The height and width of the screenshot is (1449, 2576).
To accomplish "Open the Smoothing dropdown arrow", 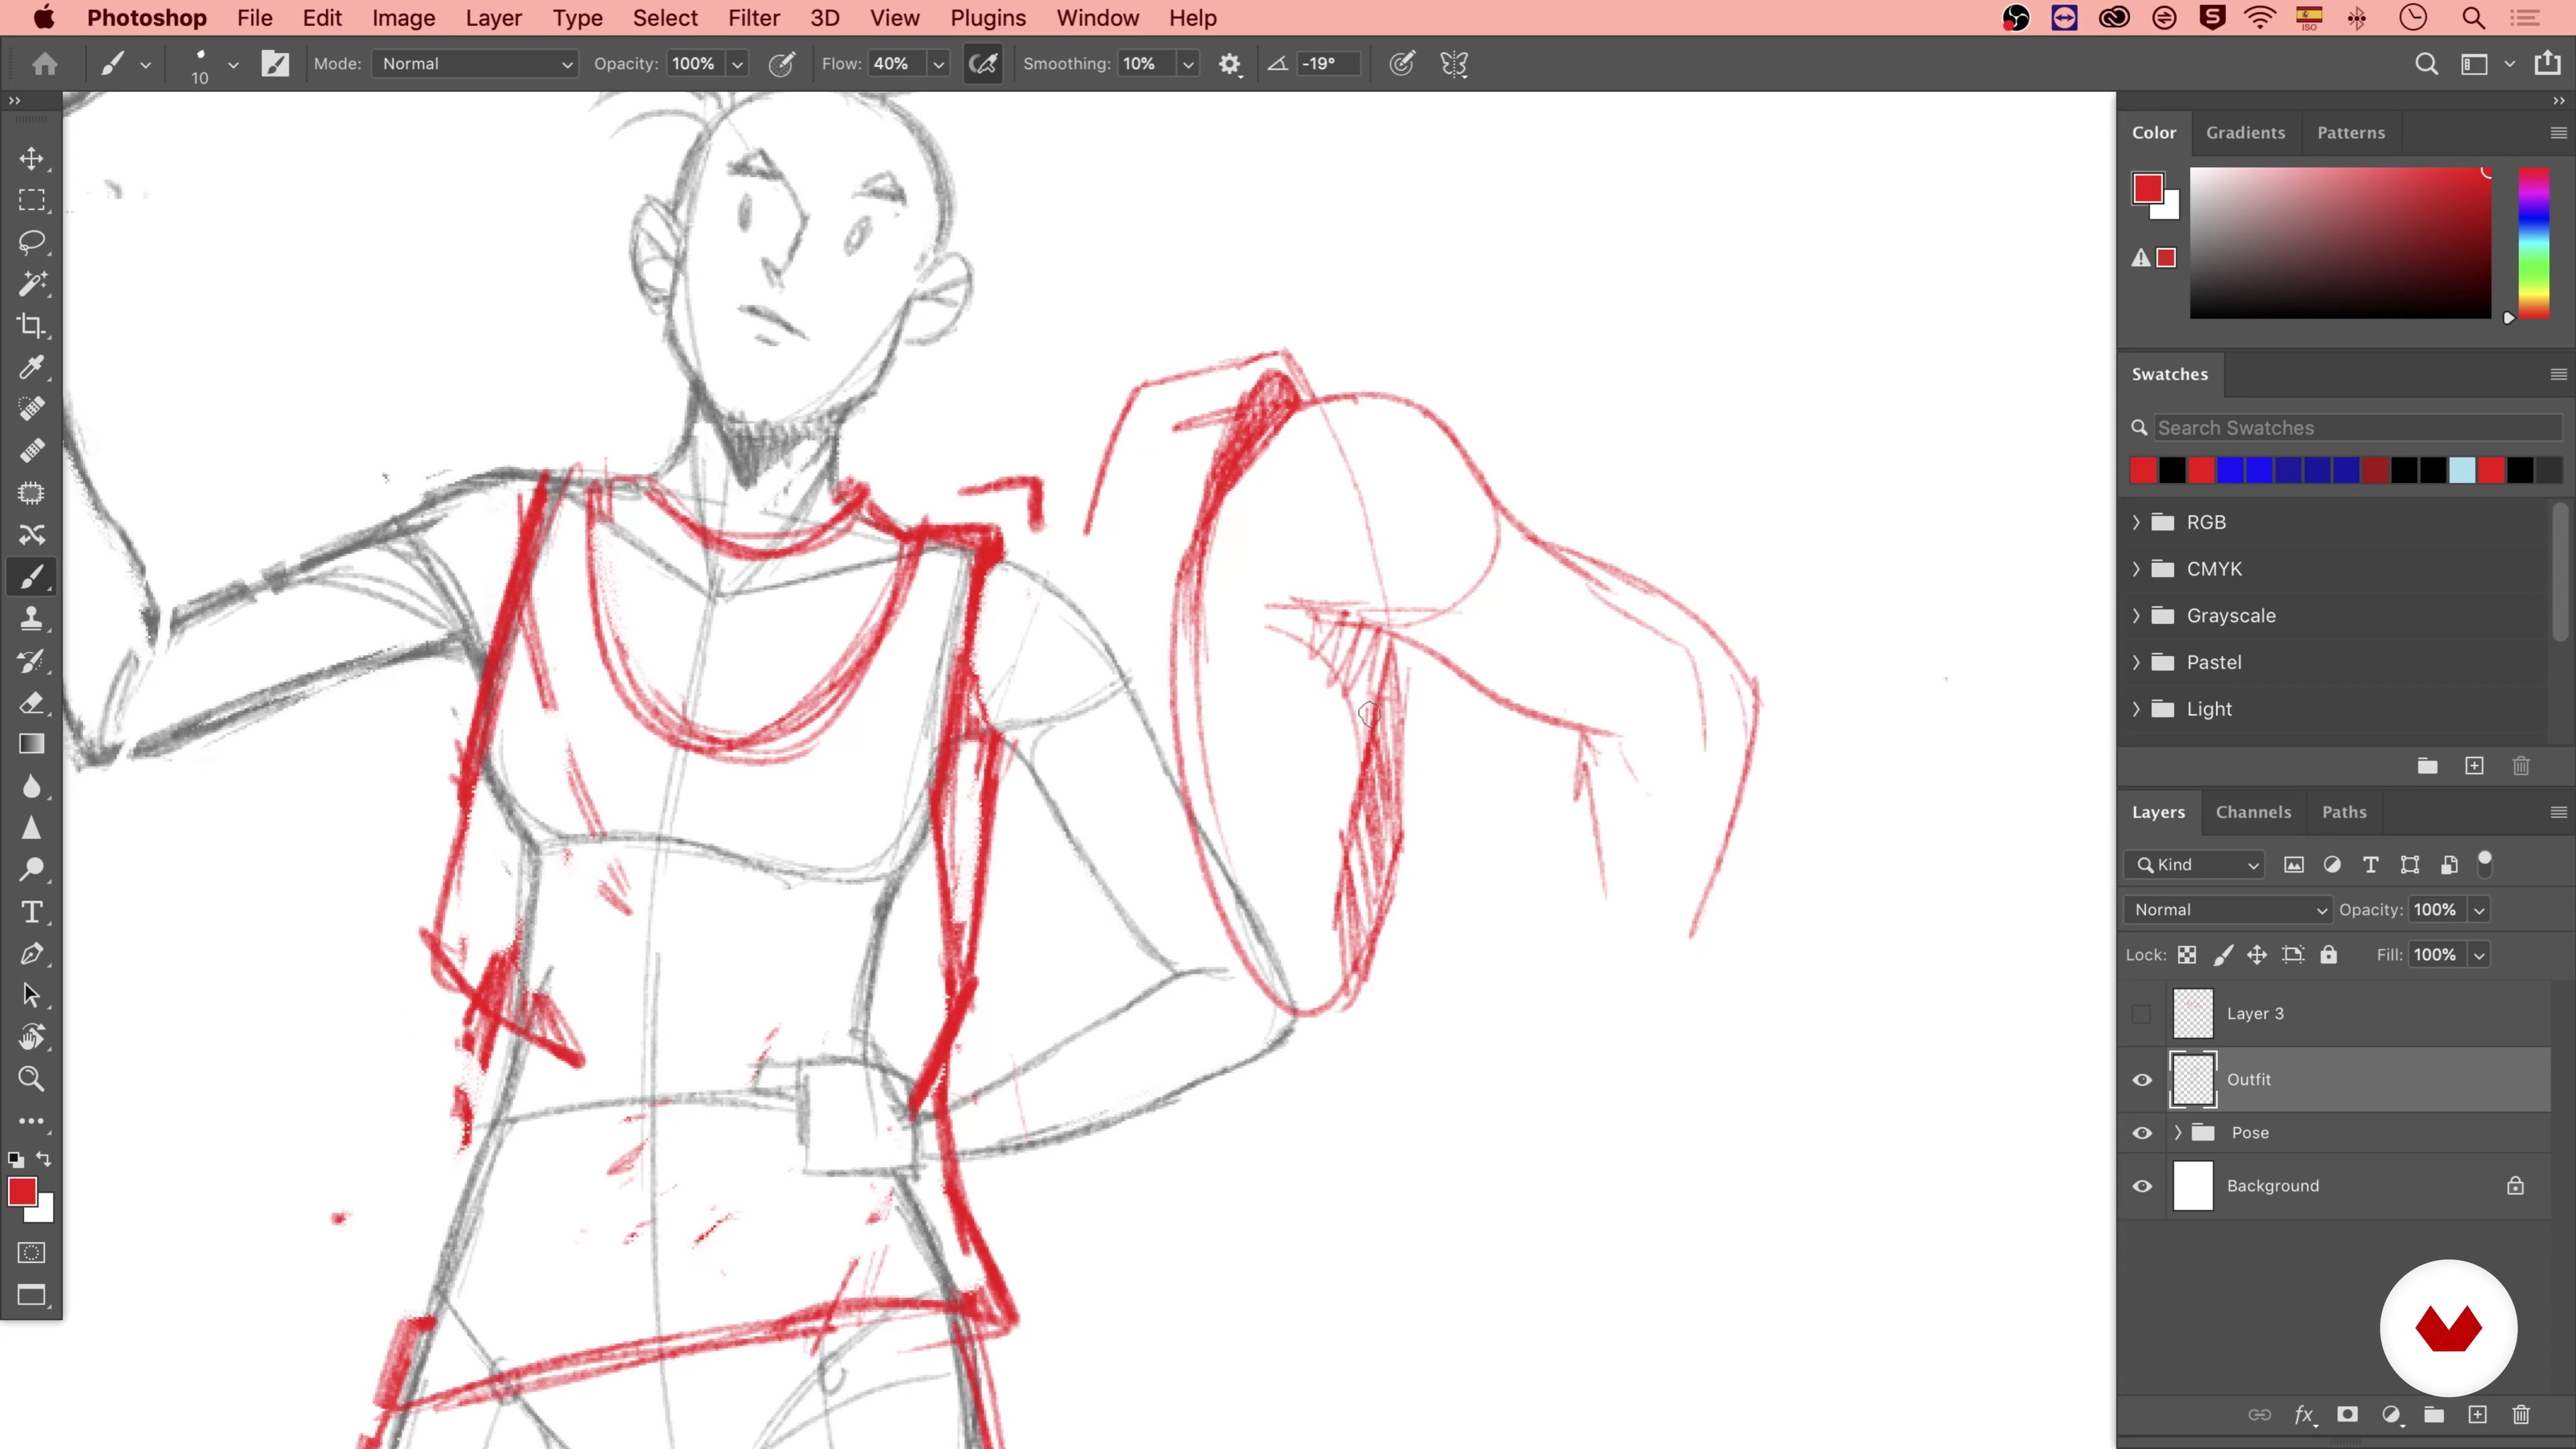I will click(x=1188, y=64).
